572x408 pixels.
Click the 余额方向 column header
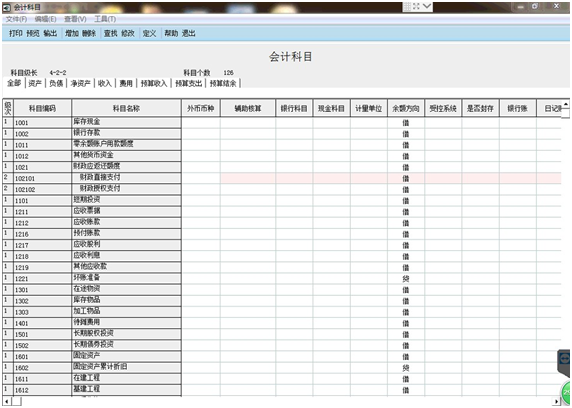click(x=406, y=108)
